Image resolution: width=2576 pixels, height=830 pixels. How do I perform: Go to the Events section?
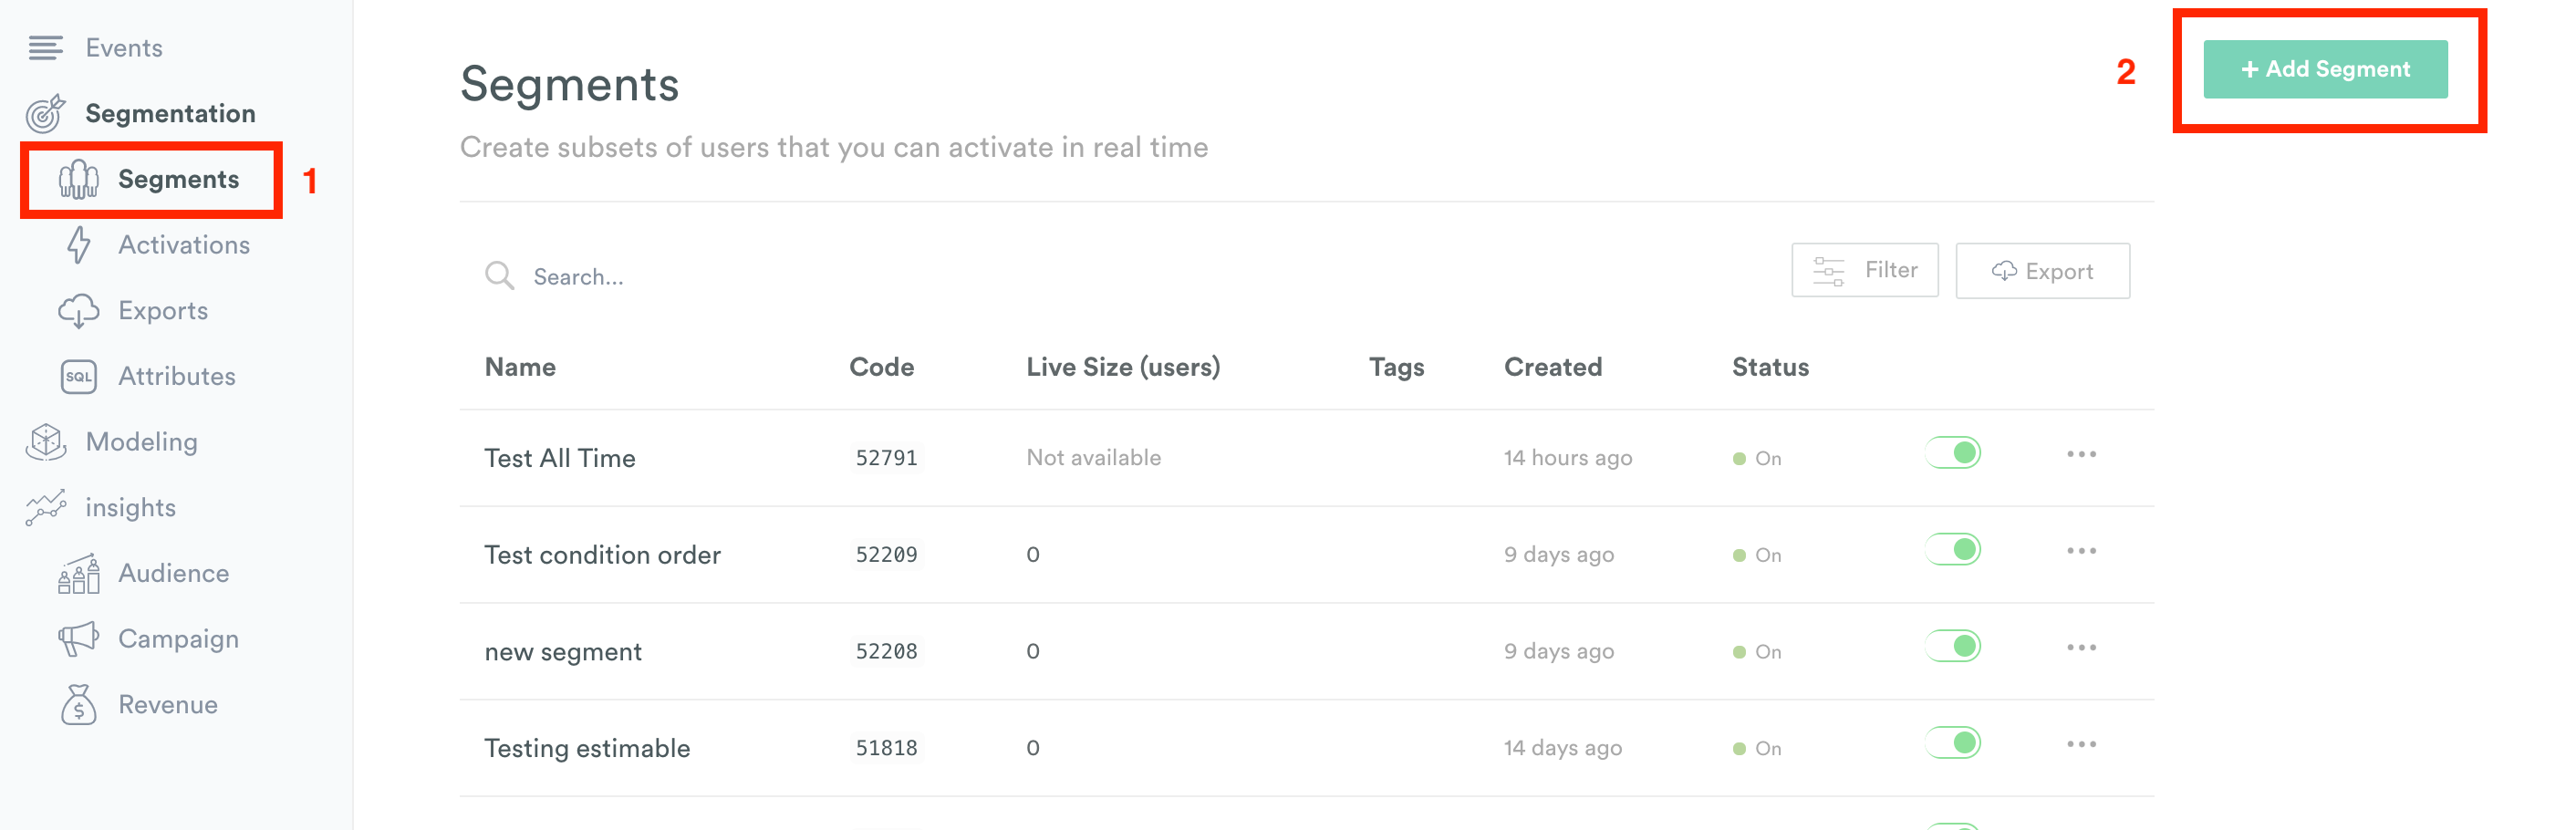point(124,48)
